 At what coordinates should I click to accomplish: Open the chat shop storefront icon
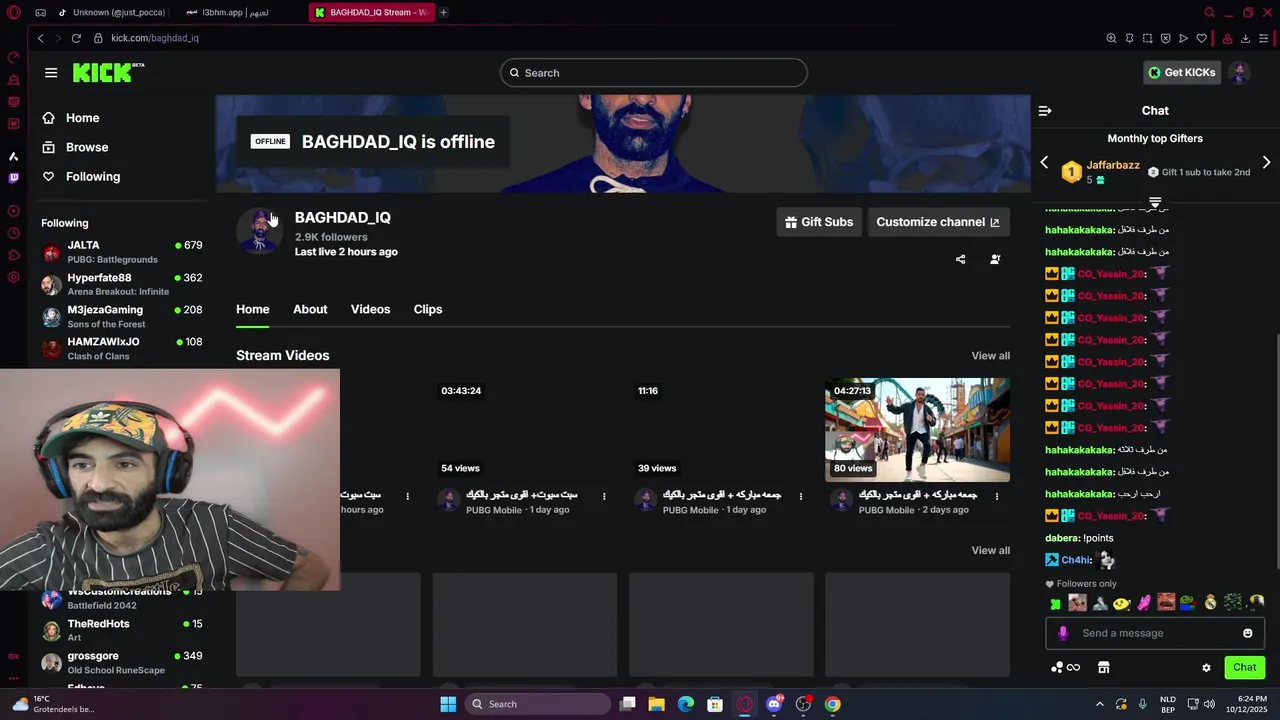coord(1103,667)
